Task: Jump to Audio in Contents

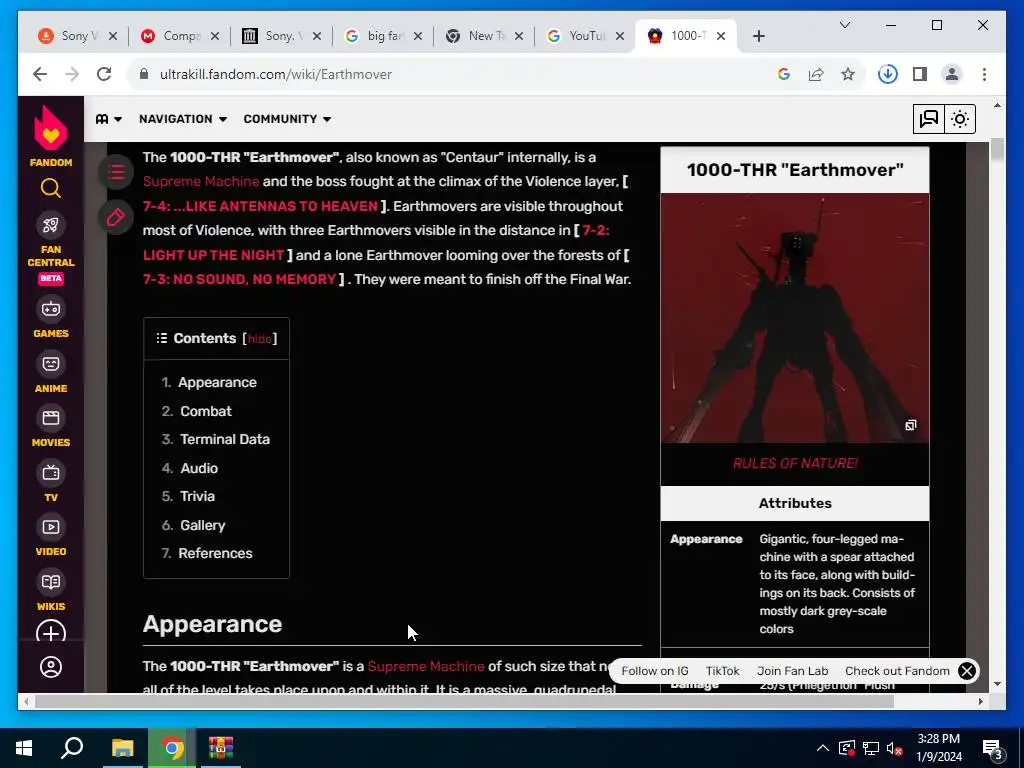Action: 199,468
